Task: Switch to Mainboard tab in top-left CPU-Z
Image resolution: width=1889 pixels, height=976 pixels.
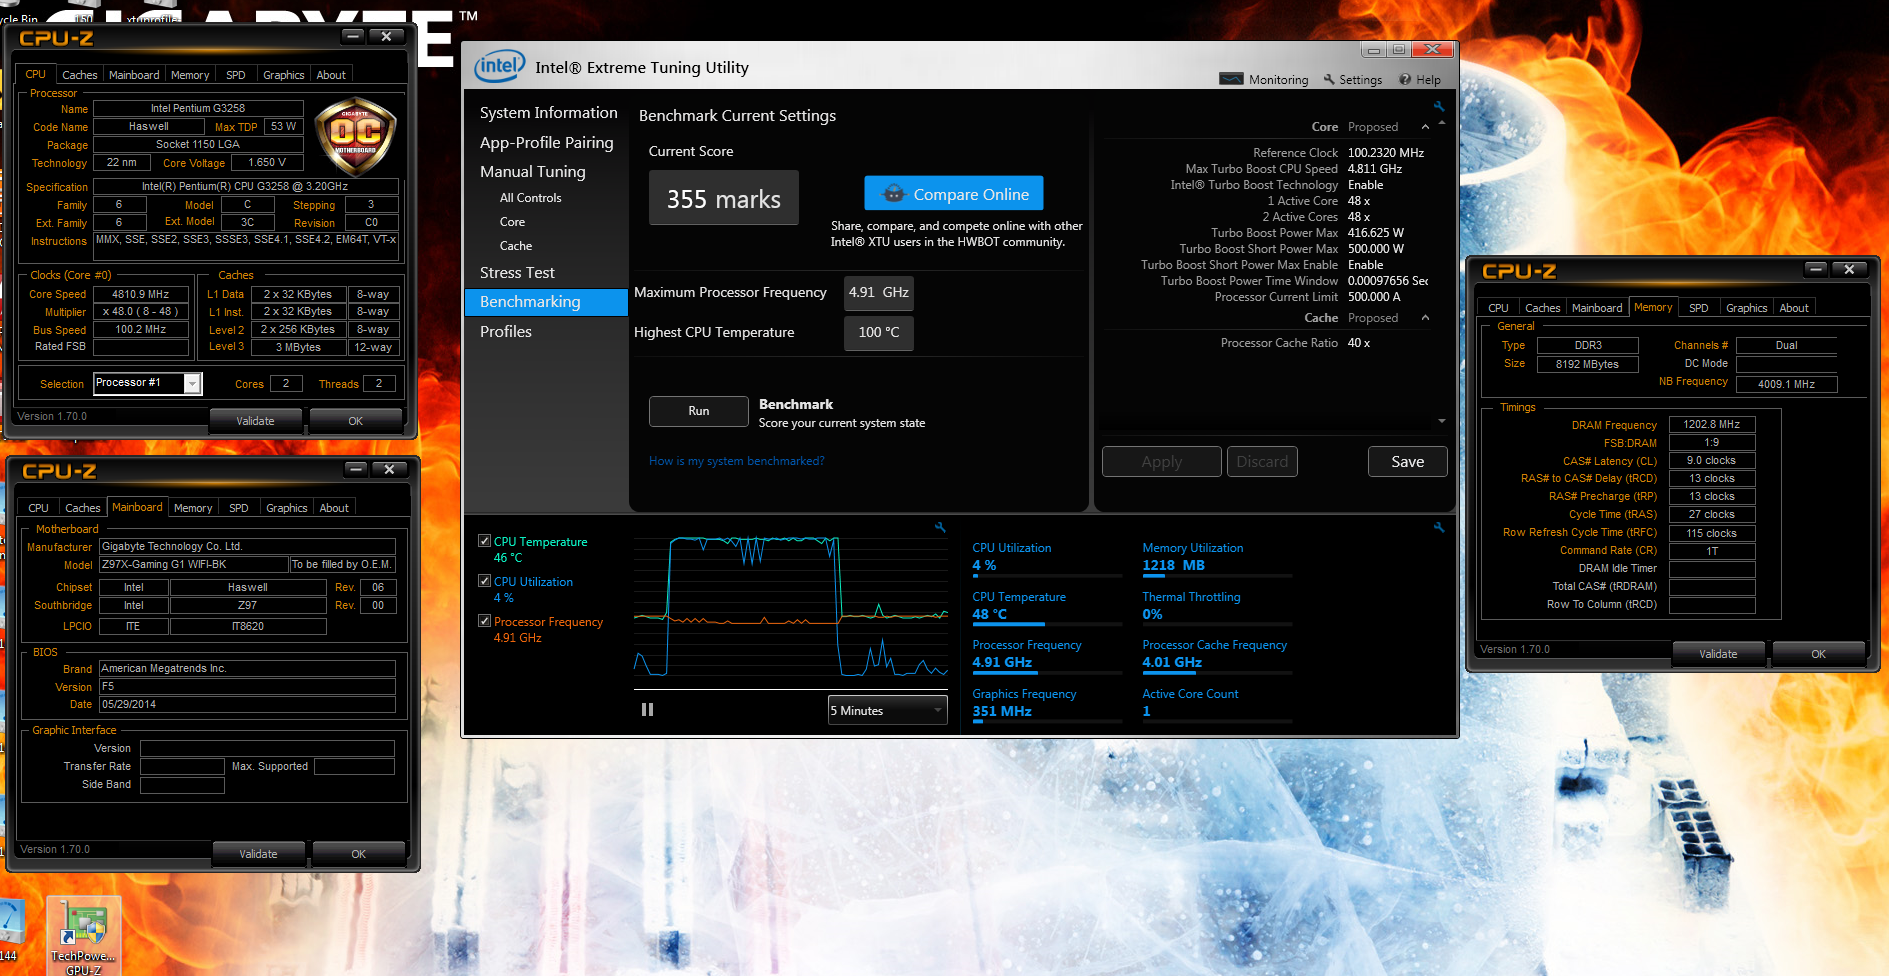Action: (x=134, y=75)
